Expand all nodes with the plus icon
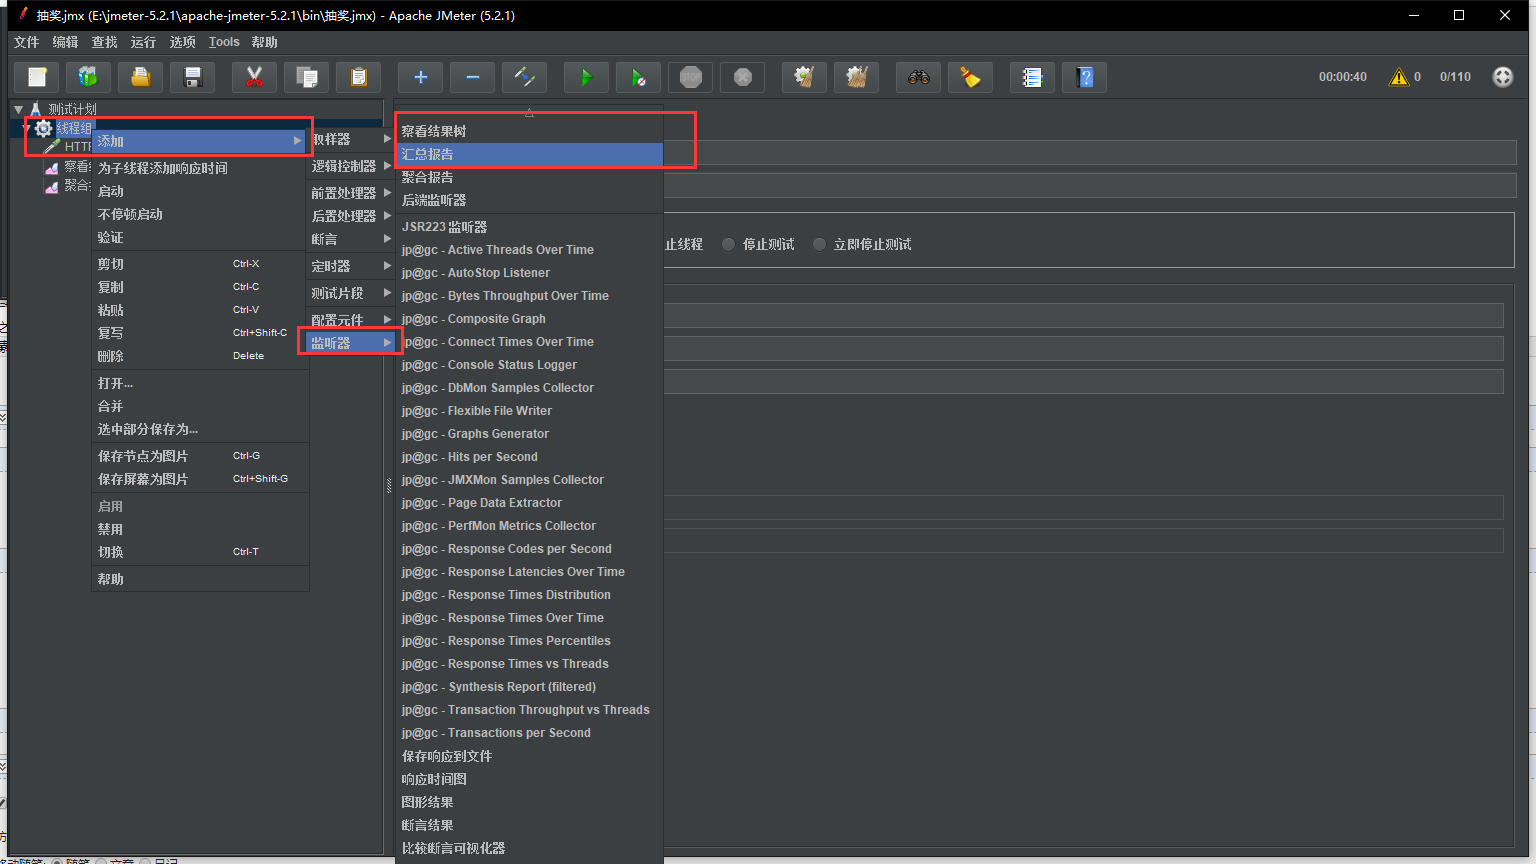 click(421, 77)
